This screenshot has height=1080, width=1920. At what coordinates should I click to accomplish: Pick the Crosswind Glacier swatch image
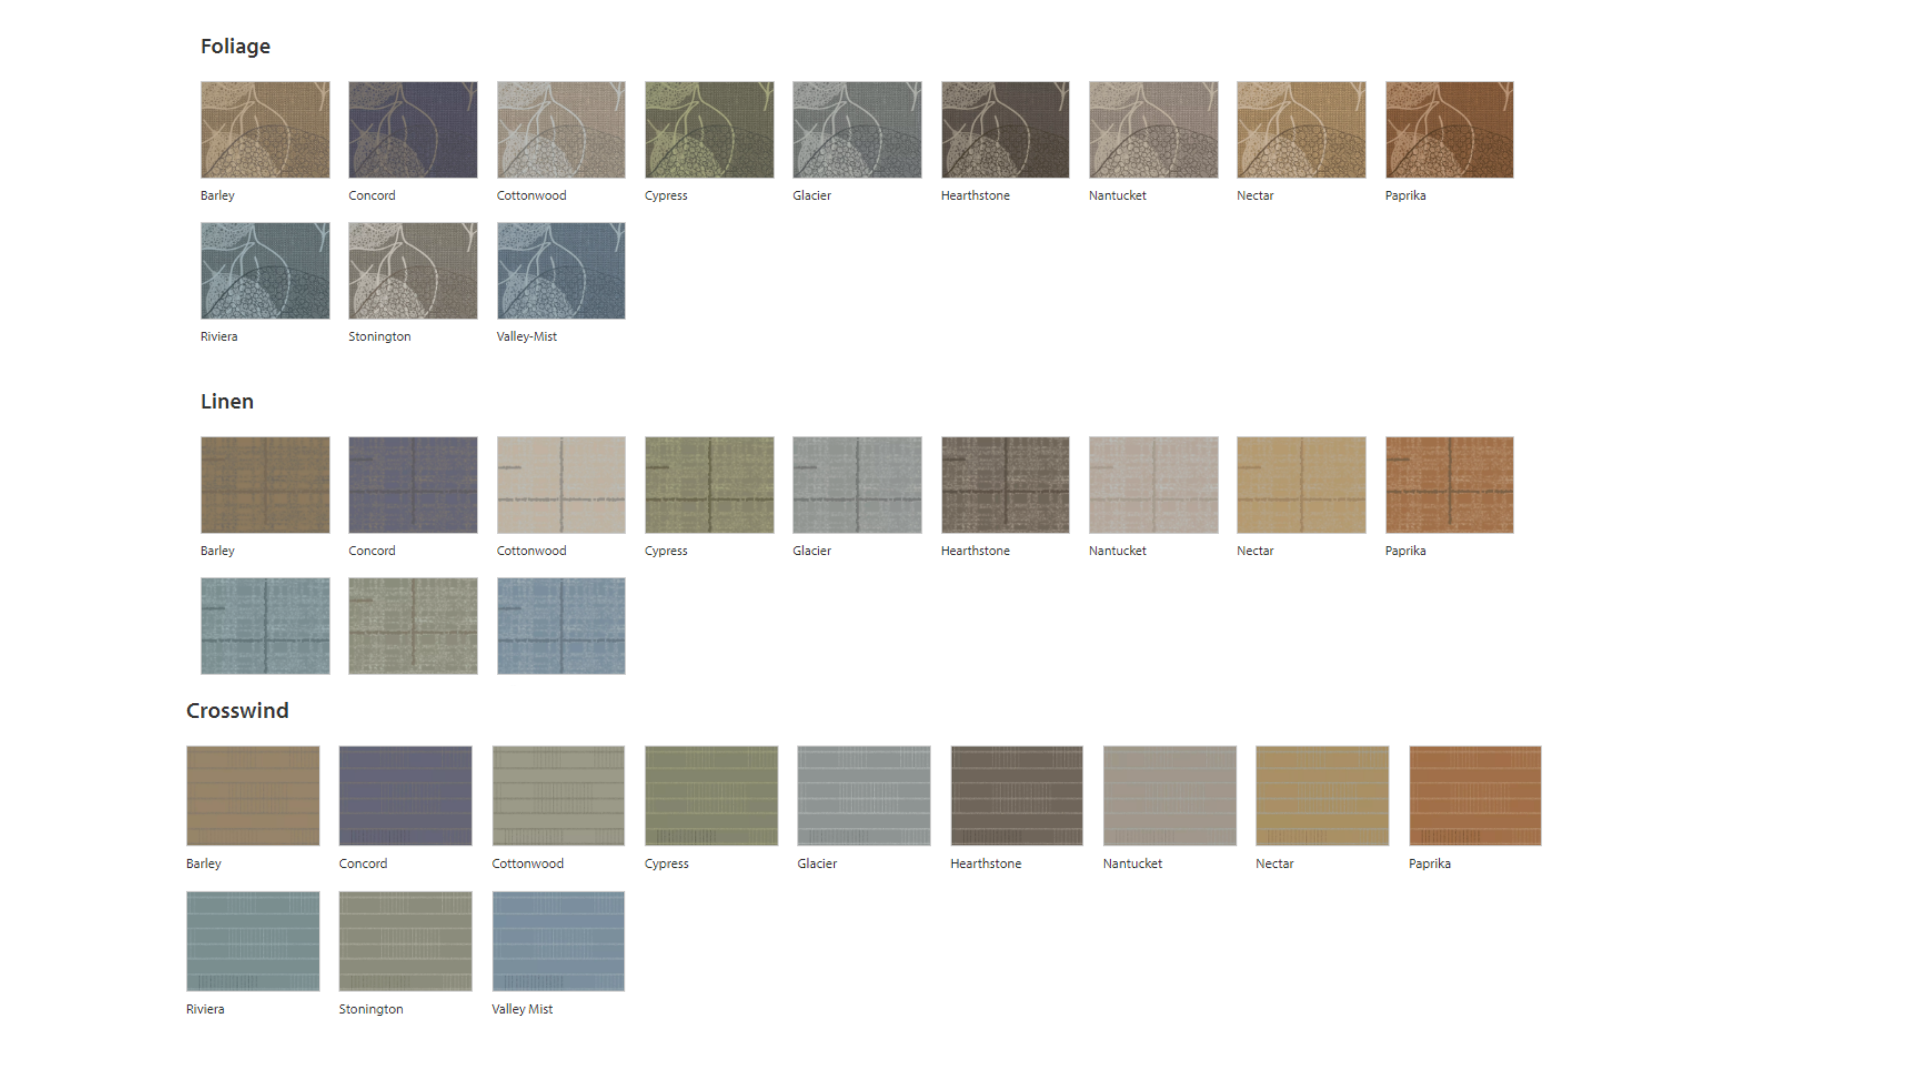[864, 796]
